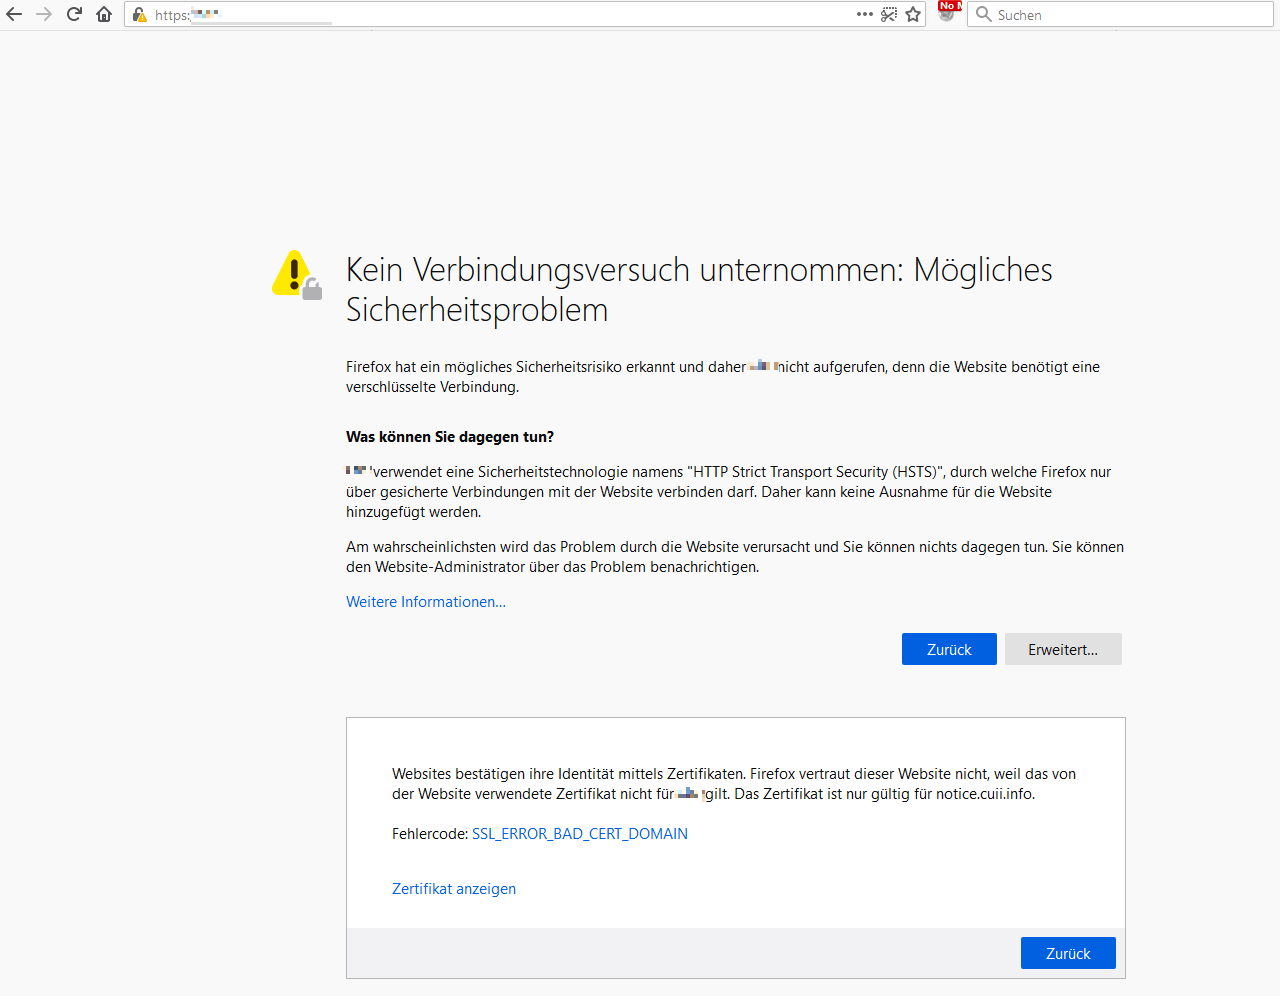Image resolution: width=1280 pixels, height=996 pixels.
Task: Click the Zertifikat anzeigen link
Action: pos(454,889)
